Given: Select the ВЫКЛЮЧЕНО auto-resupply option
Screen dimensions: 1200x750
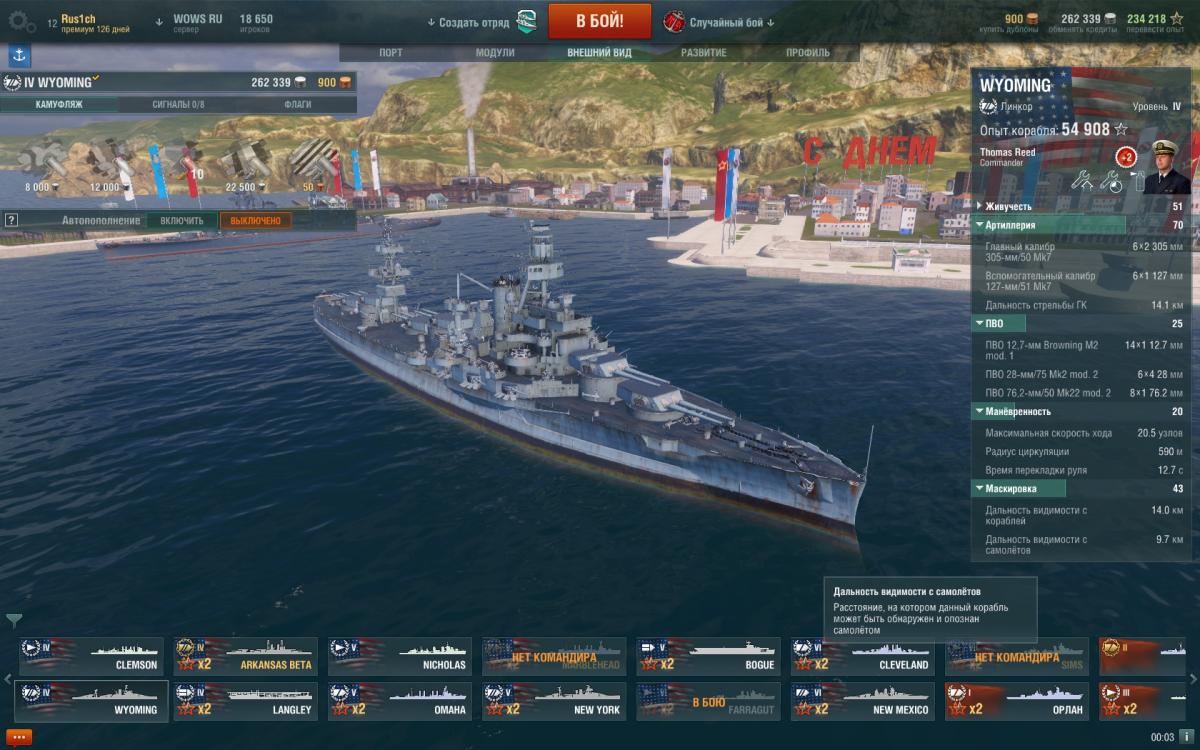Looking at the screenshot, I should [256, 220].
